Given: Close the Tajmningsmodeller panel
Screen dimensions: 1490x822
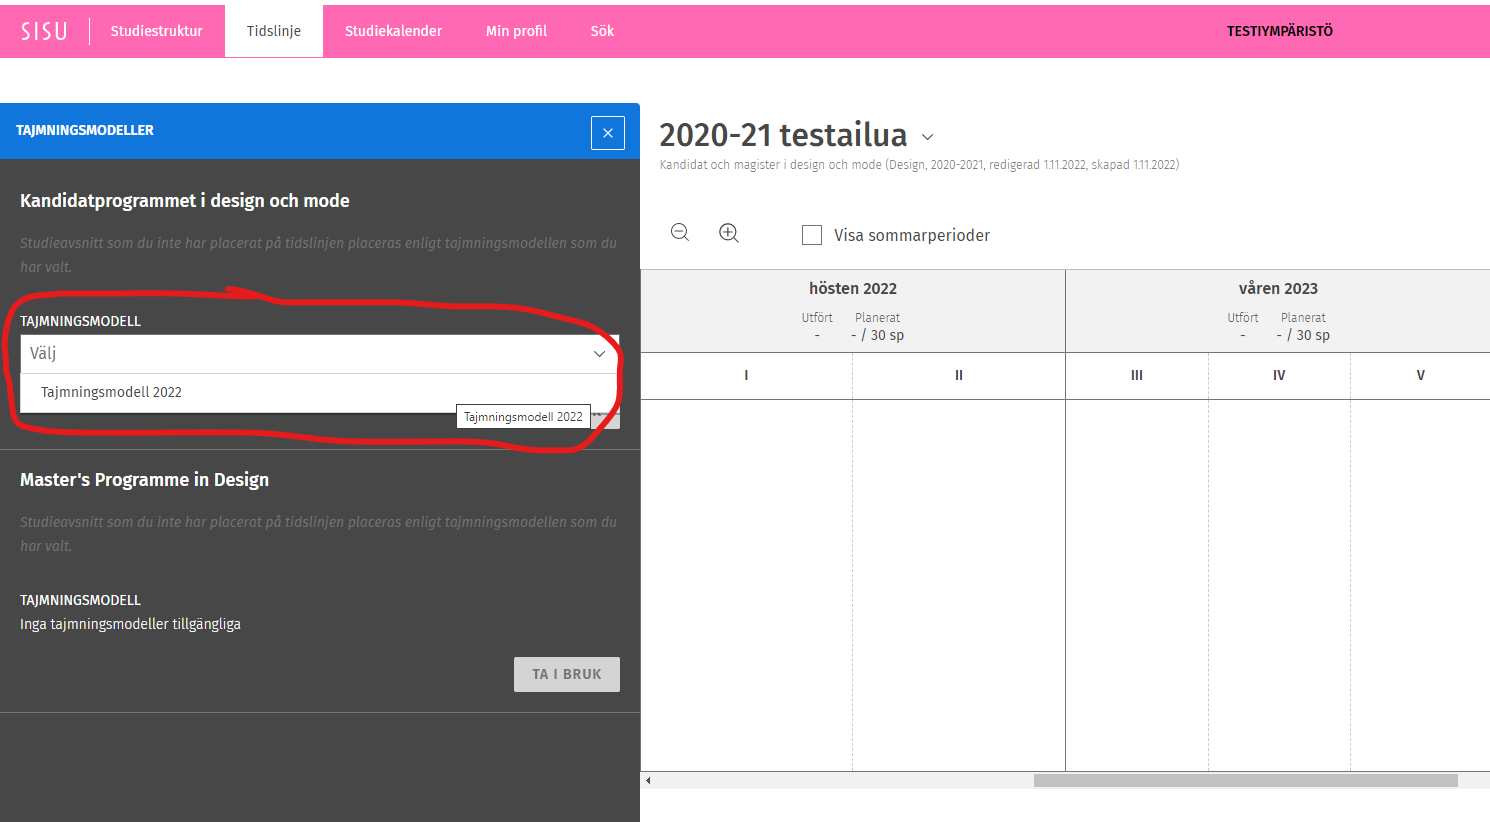Looking at the screenshot, I should [607, 133].
